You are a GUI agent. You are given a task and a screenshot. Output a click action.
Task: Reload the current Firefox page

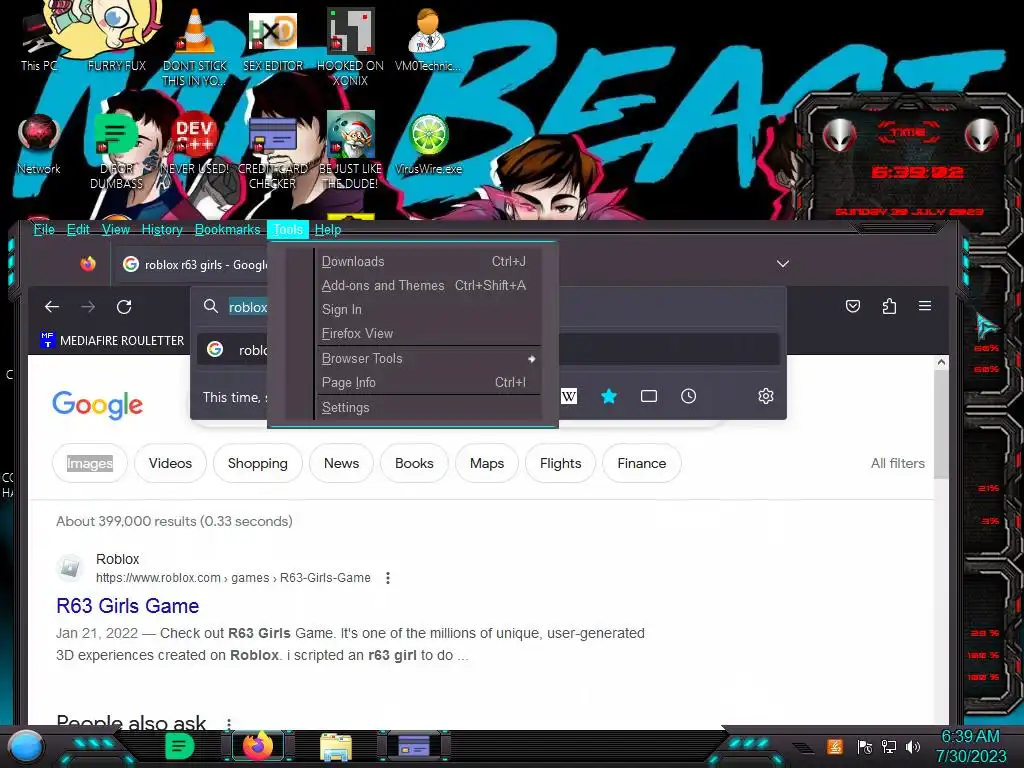click(x=124, y=306)
